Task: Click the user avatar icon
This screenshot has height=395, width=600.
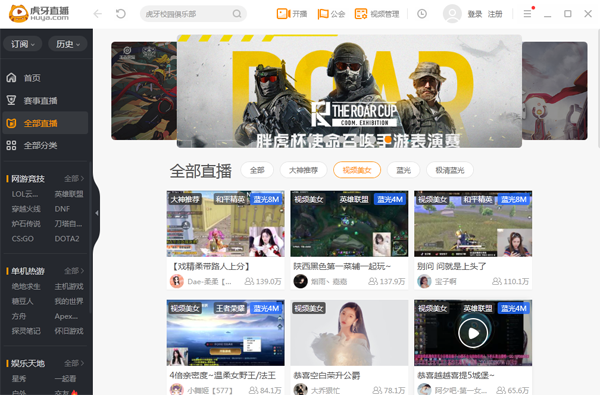Action: (452, 14)
